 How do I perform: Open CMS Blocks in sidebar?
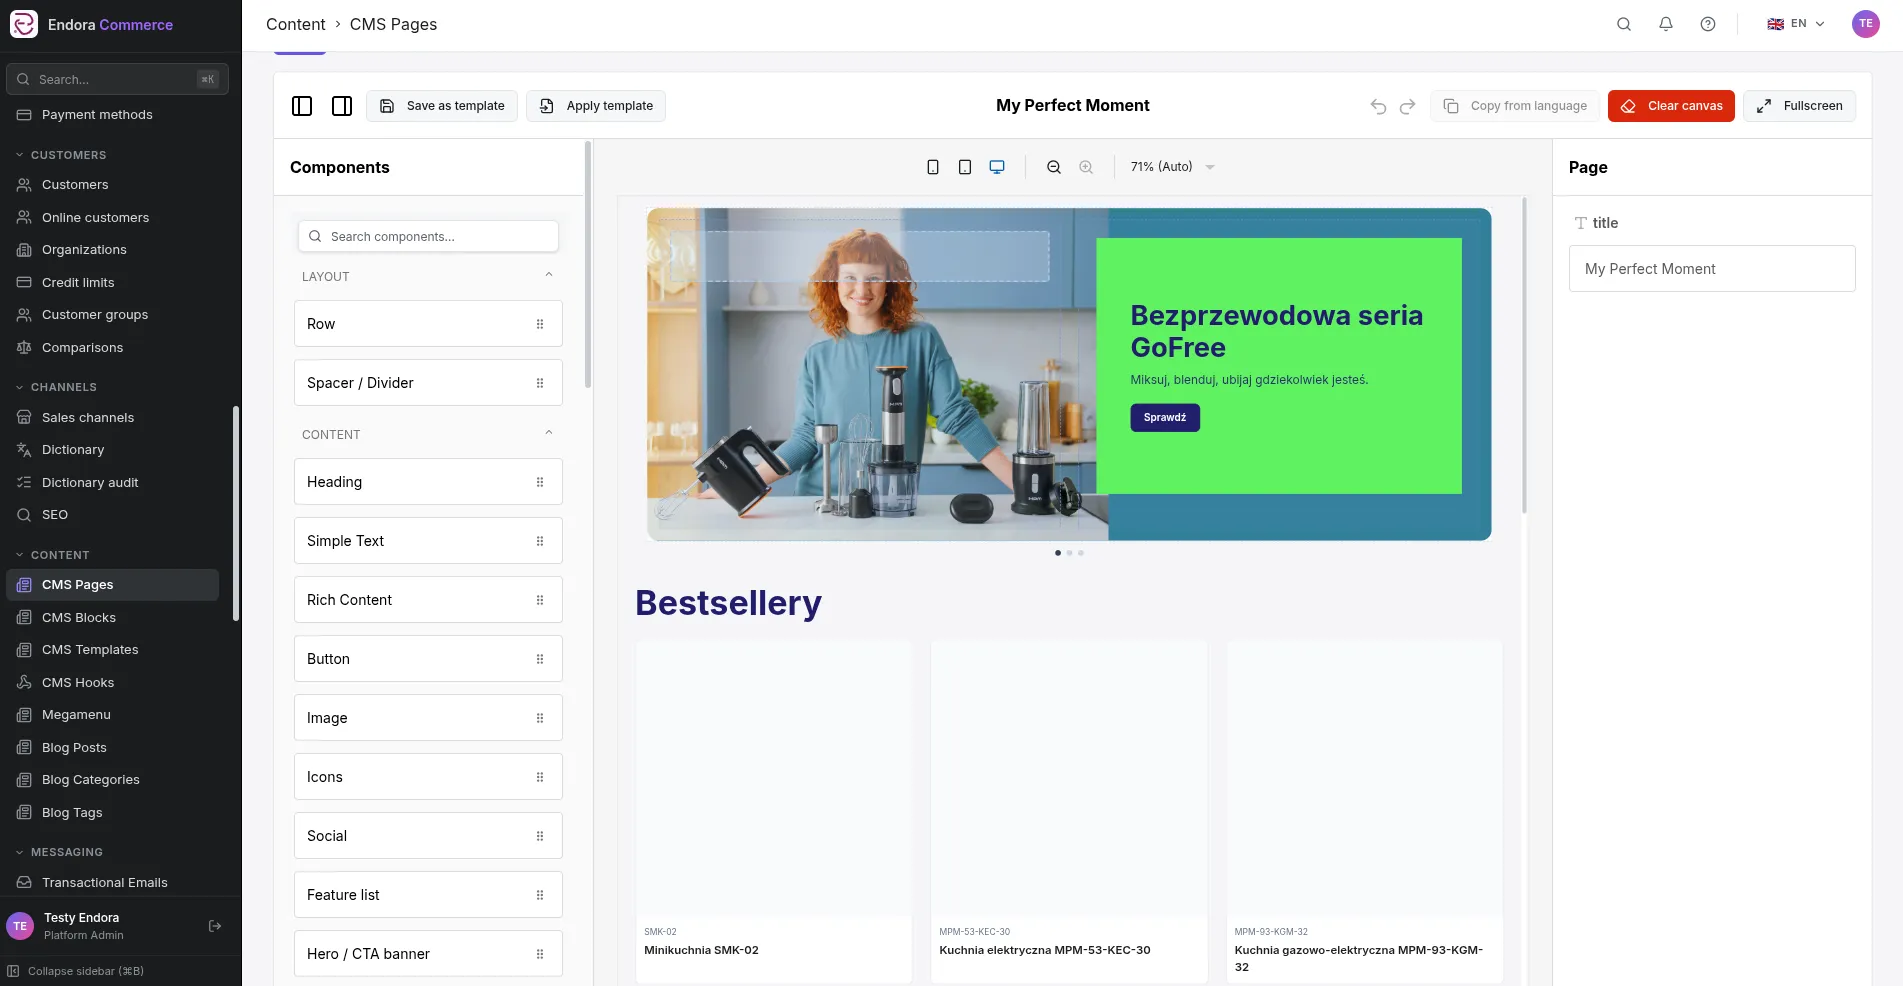coord(112,618)
